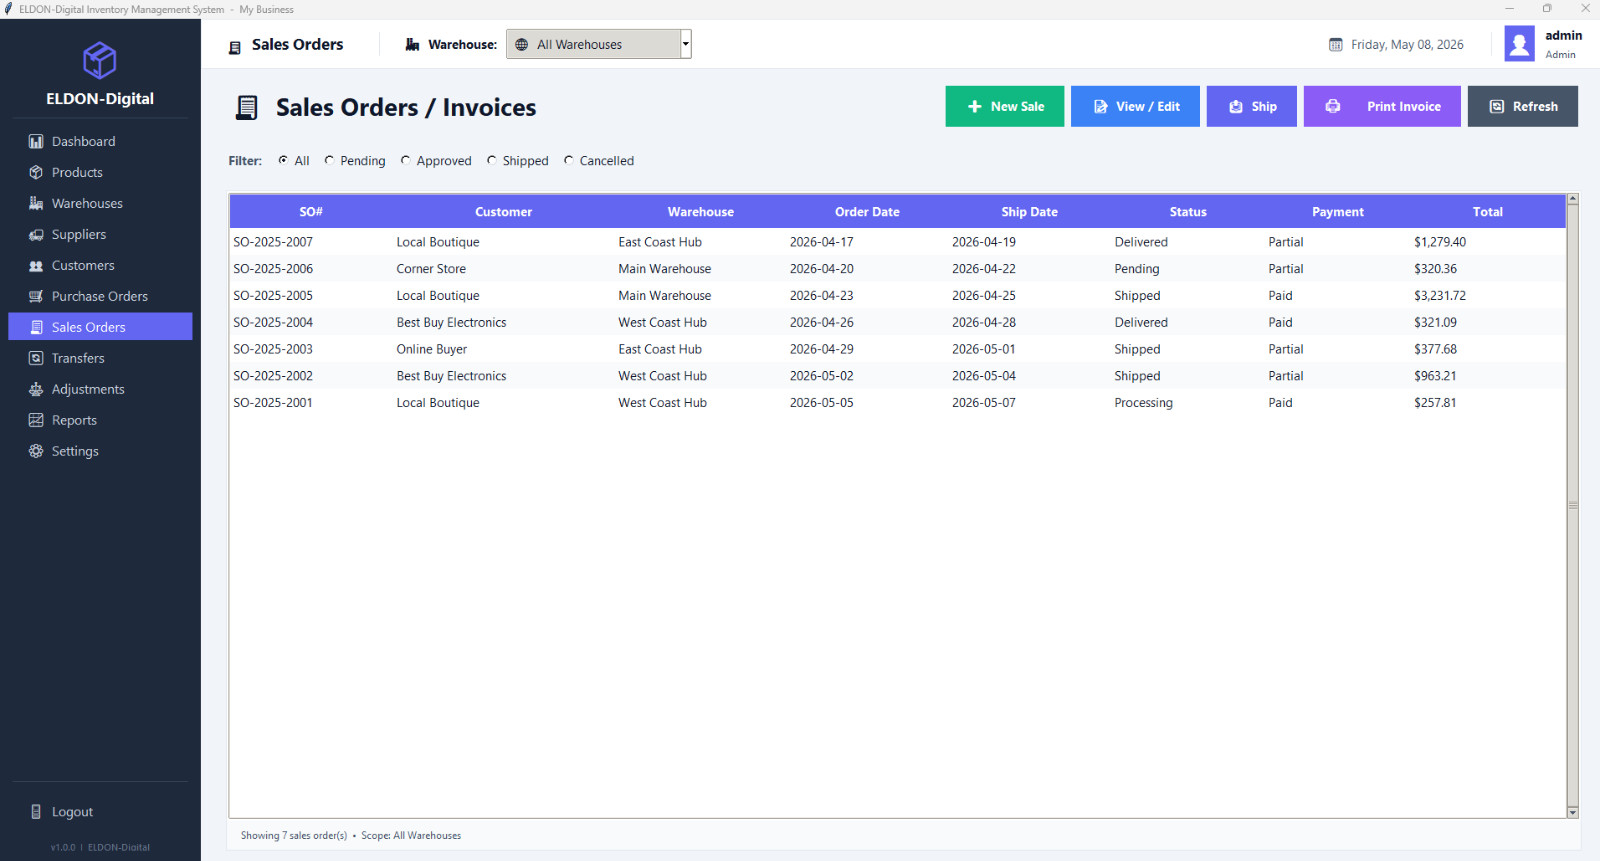Click the Reports icon in sidebar
The image size is (1600, 861).
pos(36,421)
